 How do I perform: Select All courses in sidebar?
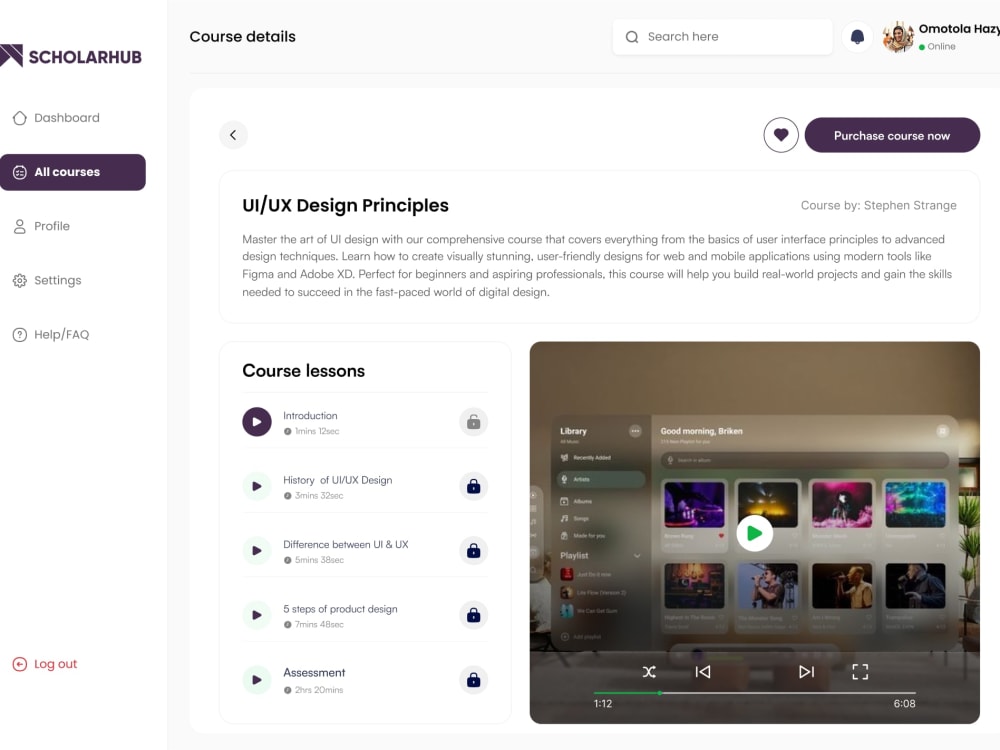pos(73,172)
